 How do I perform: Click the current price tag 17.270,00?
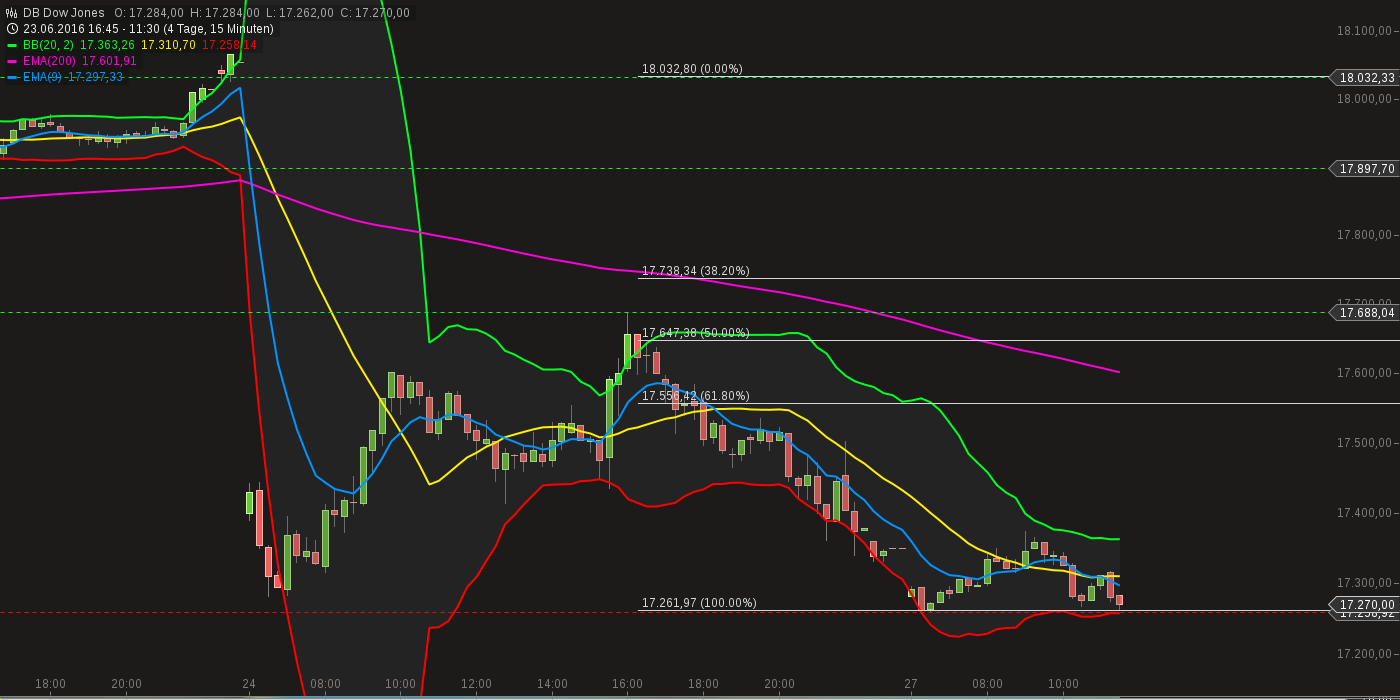coord(1363,604)
